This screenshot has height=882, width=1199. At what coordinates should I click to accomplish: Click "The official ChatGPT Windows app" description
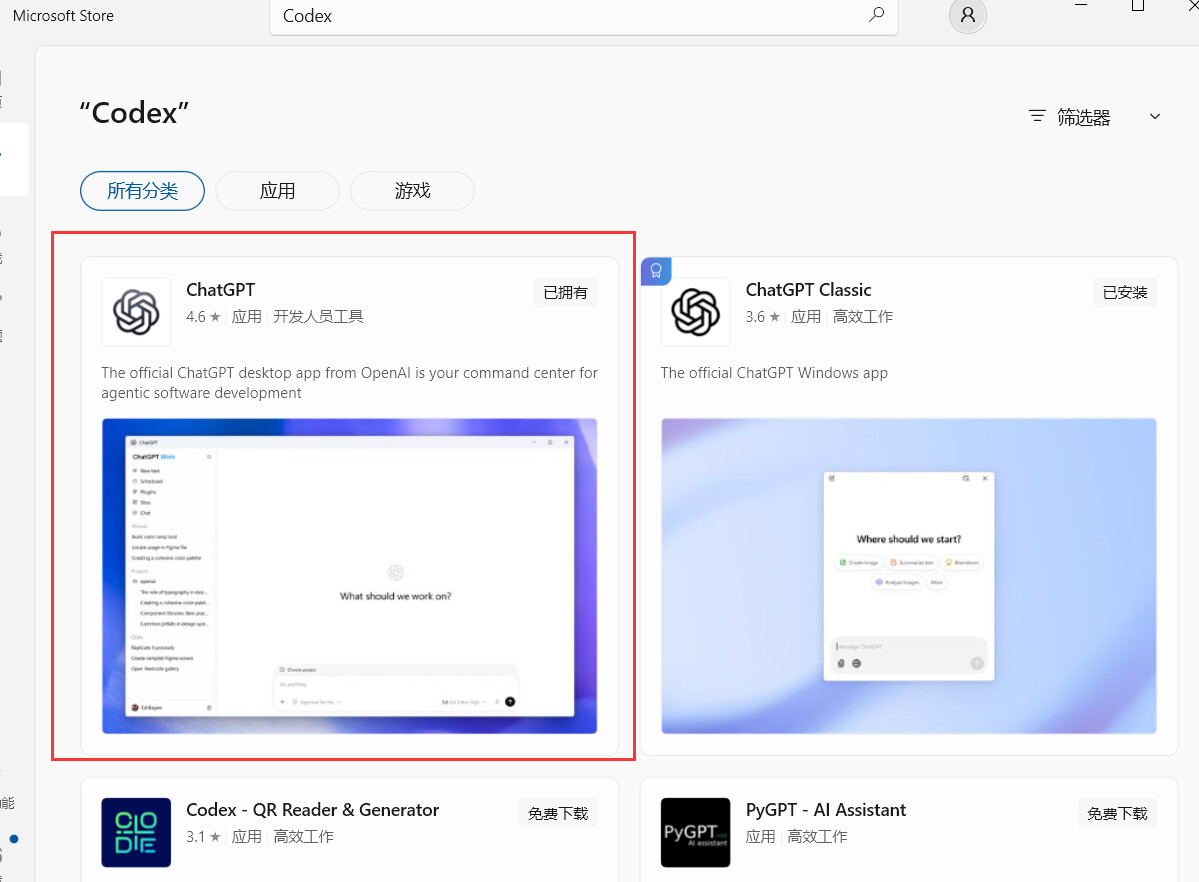pyautogui.click(x=774, y=373)
